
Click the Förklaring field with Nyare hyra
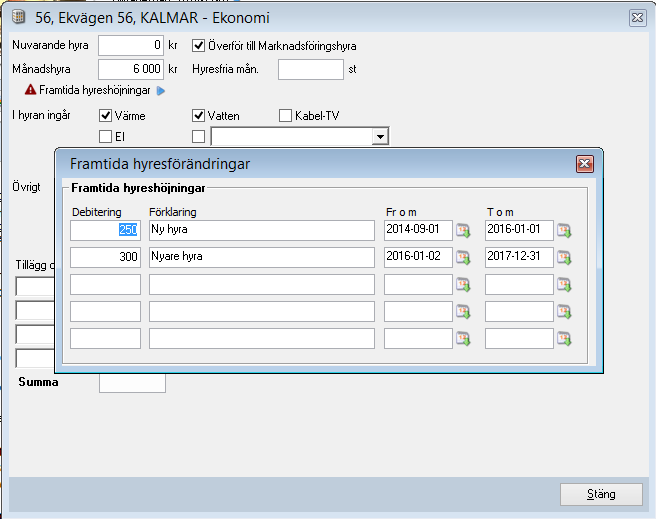click(x=262, y=257)
